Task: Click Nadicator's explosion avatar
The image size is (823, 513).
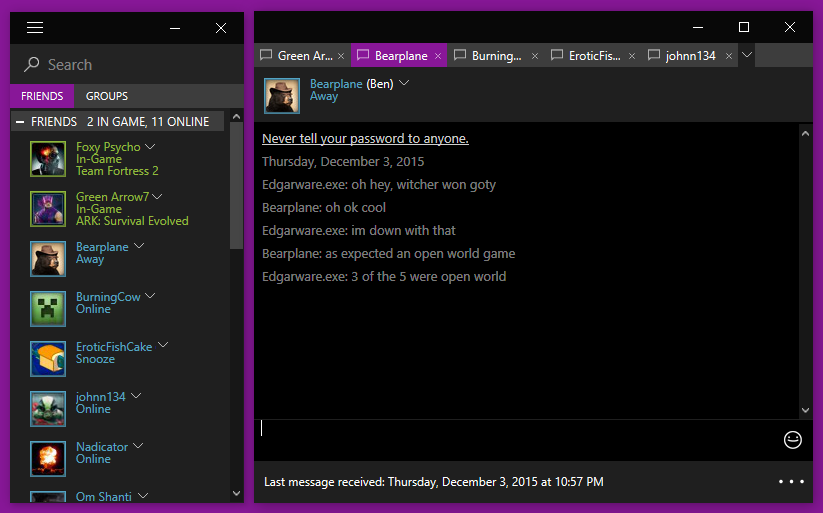Action: [x=47, y=459]
